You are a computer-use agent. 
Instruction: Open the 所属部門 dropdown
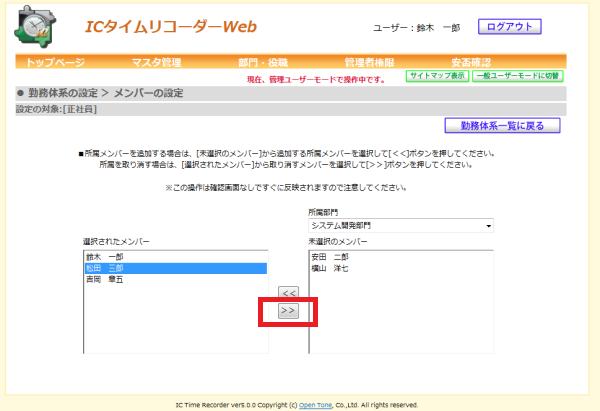[x=401, y=225]
